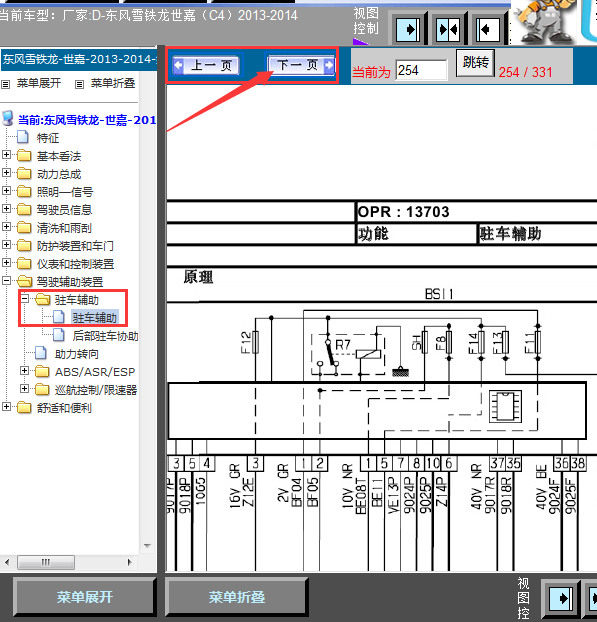The width and height of the screenshot is (597, 622).
Task: Click tree scrollbar left arrow
Action: [7, 562]
